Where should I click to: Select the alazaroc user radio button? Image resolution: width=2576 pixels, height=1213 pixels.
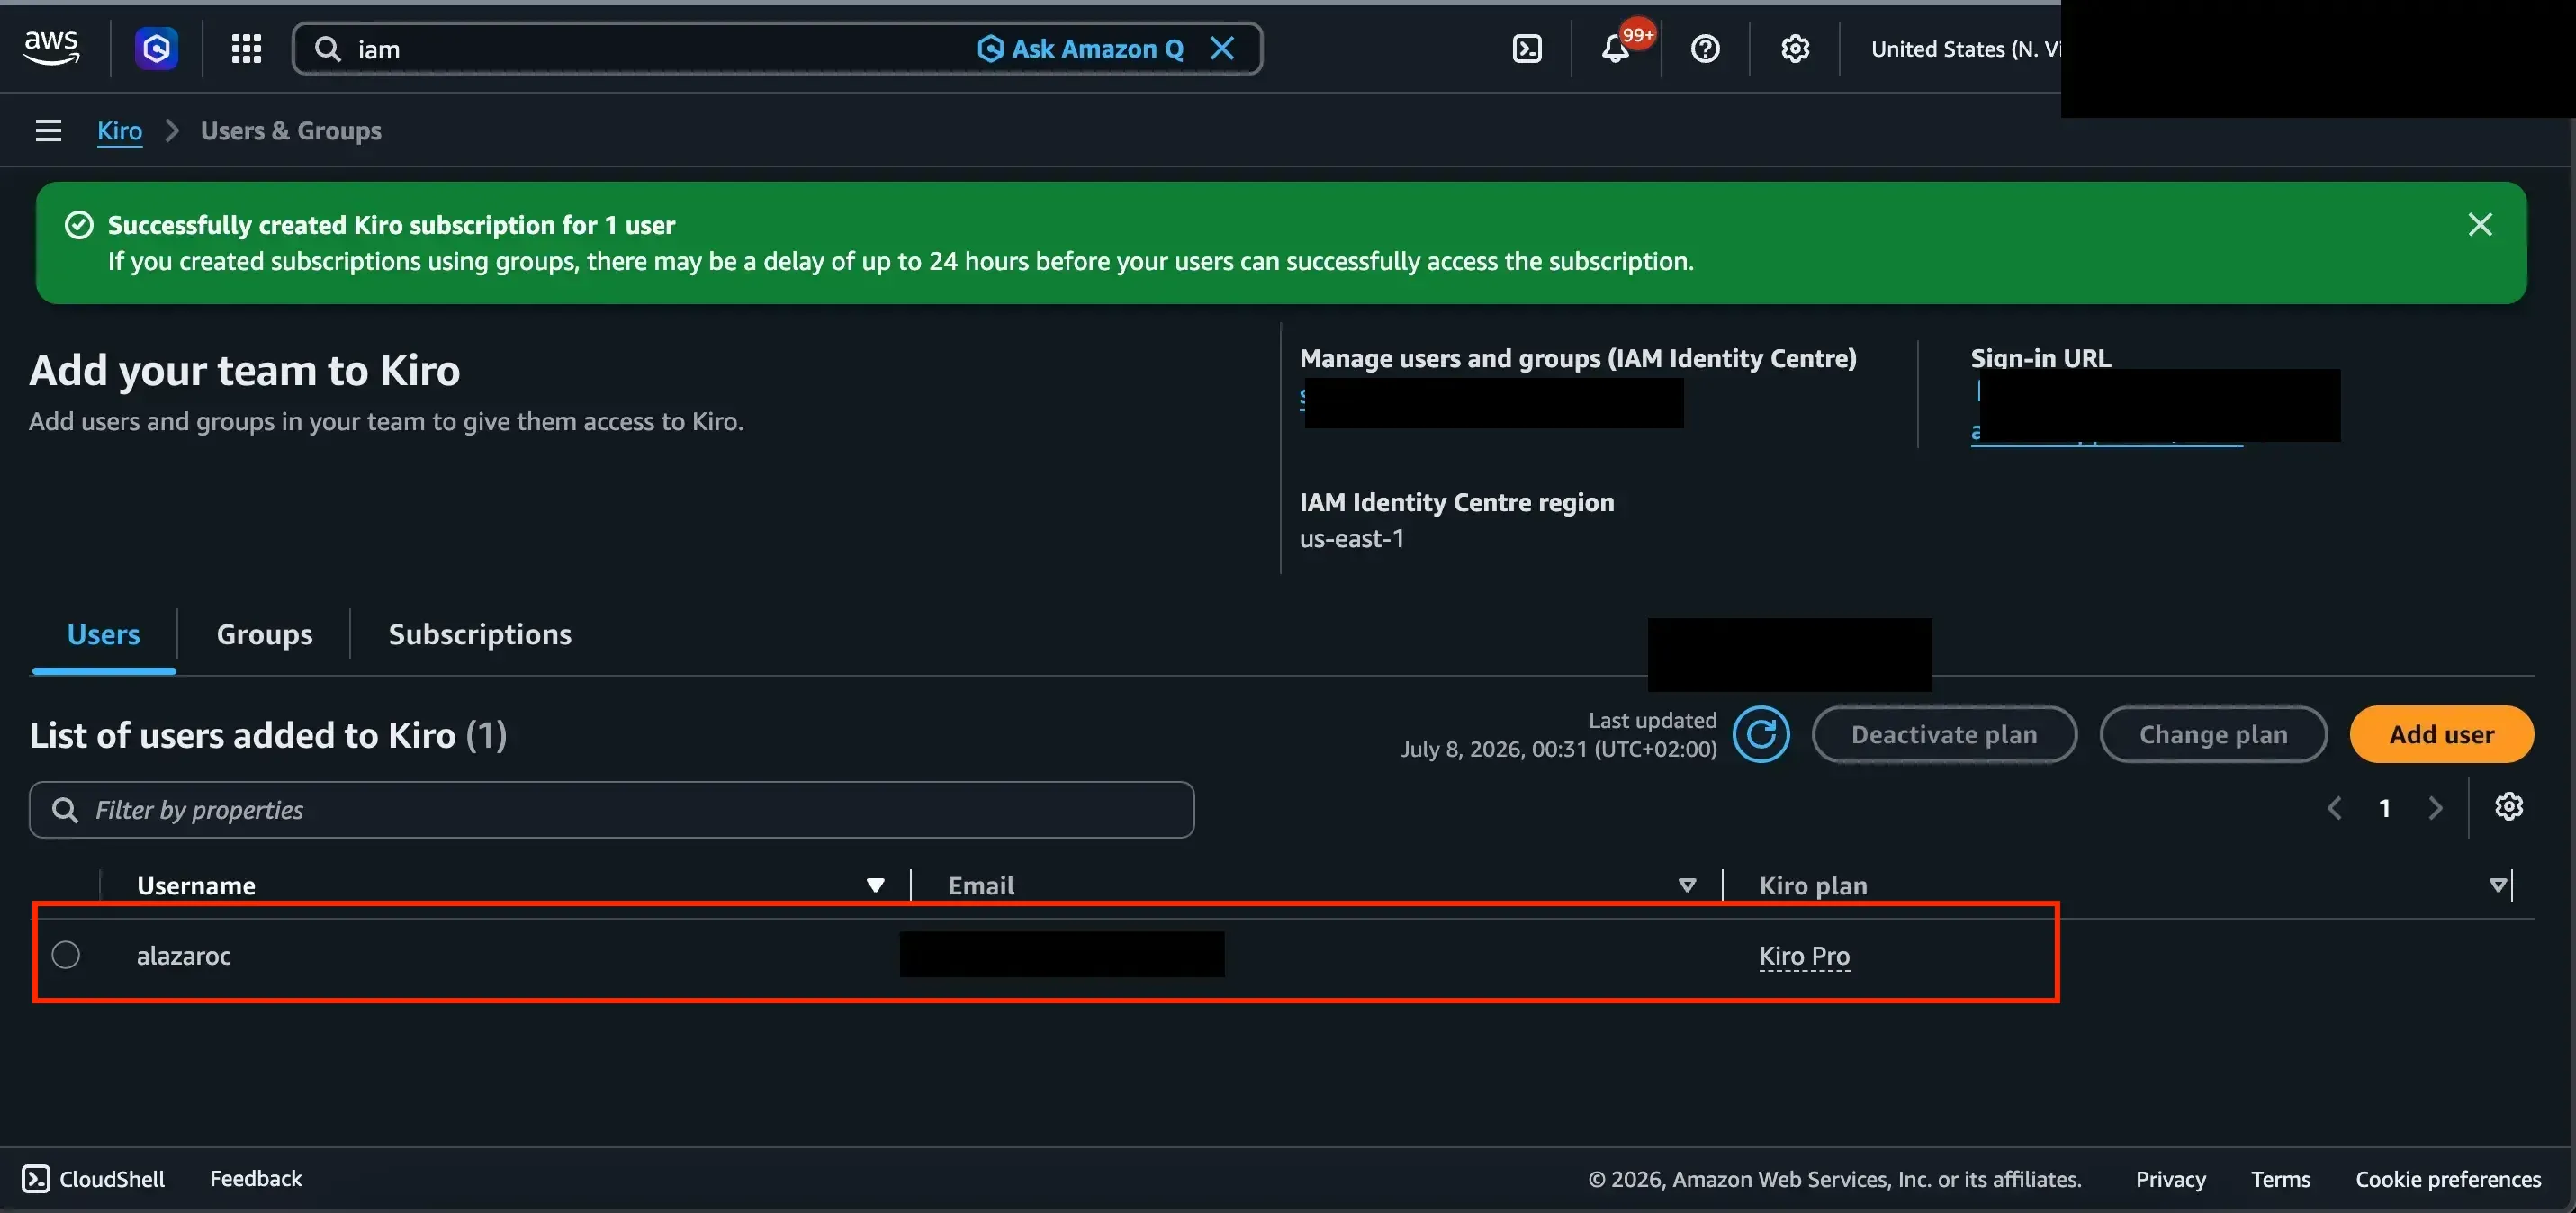(x=66, y=955)
